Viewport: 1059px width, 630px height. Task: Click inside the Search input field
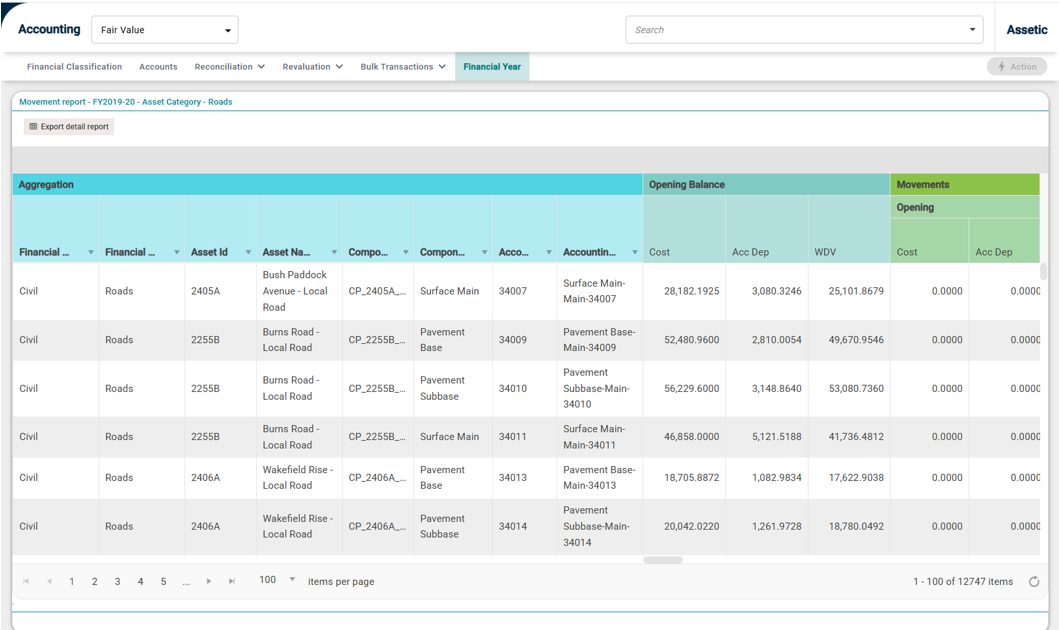pyautogui.click(x=797, y=30)
